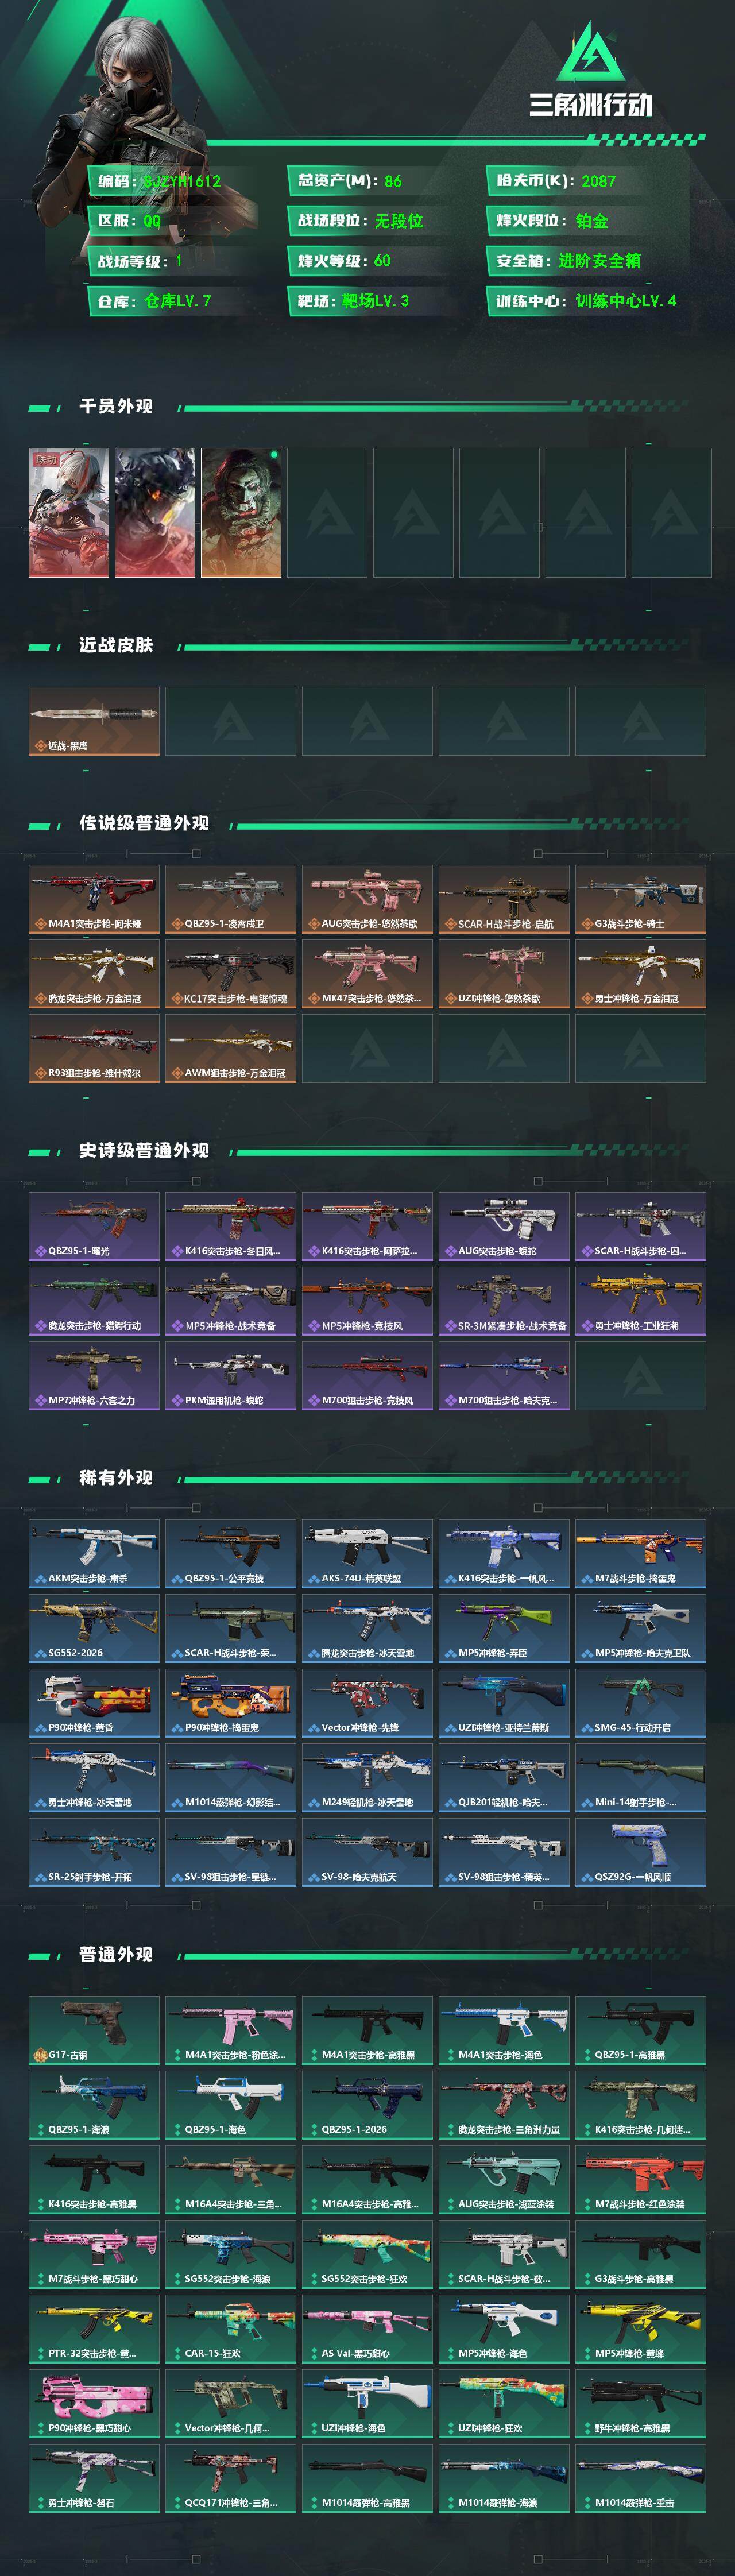Click the 哈夫币(K) 2087 field

[588, 181]
